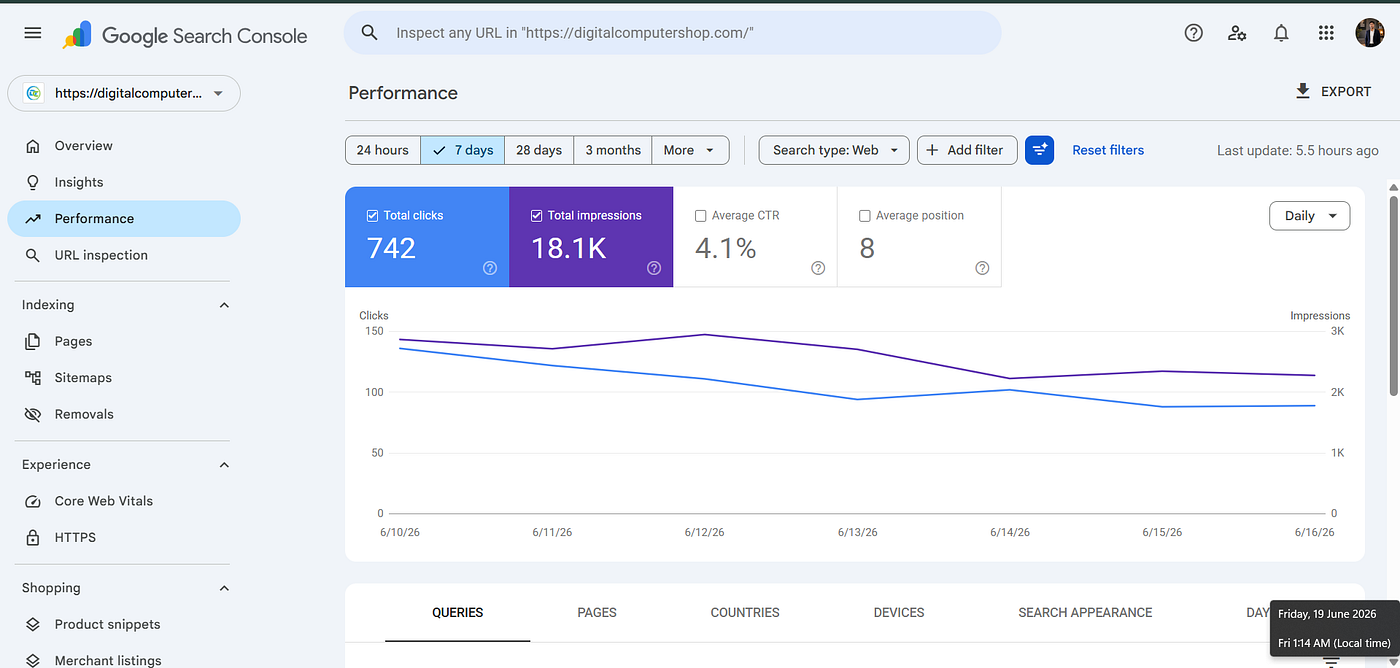
Task: Select the 24 hours date range
Action: 383,150
